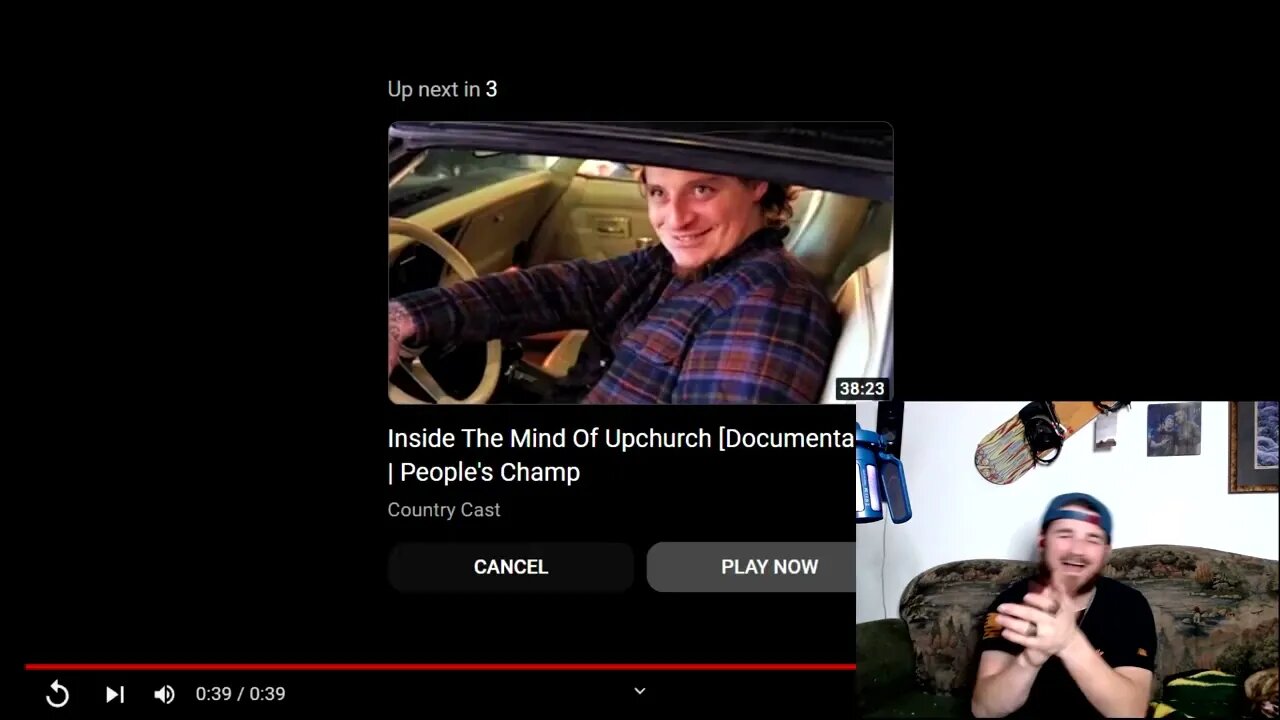Click the Up next in 3 countdown text
This screenshot has width=1280, height=720.
[442, 89]
